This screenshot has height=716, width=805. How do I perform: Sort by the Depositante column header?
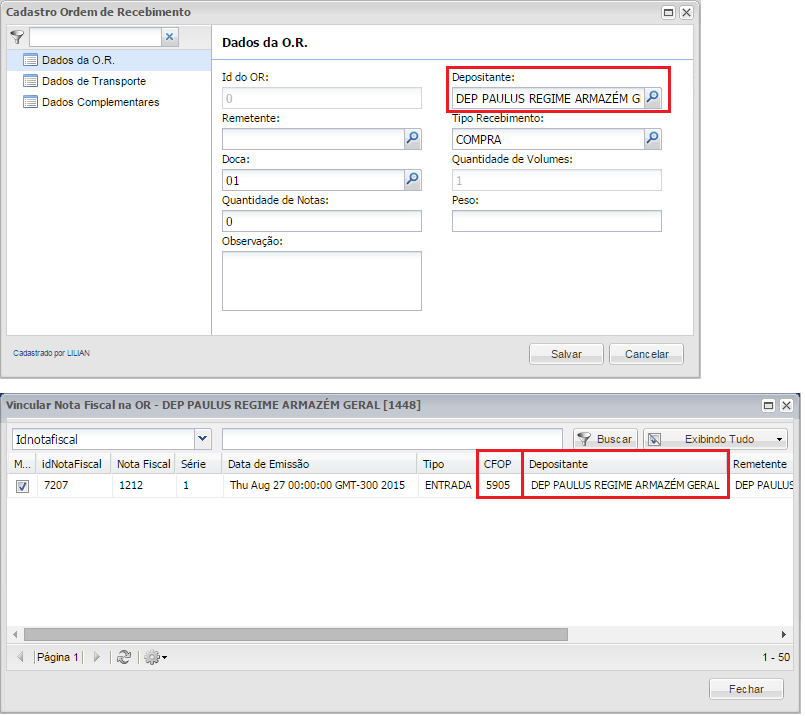point(625,464)
